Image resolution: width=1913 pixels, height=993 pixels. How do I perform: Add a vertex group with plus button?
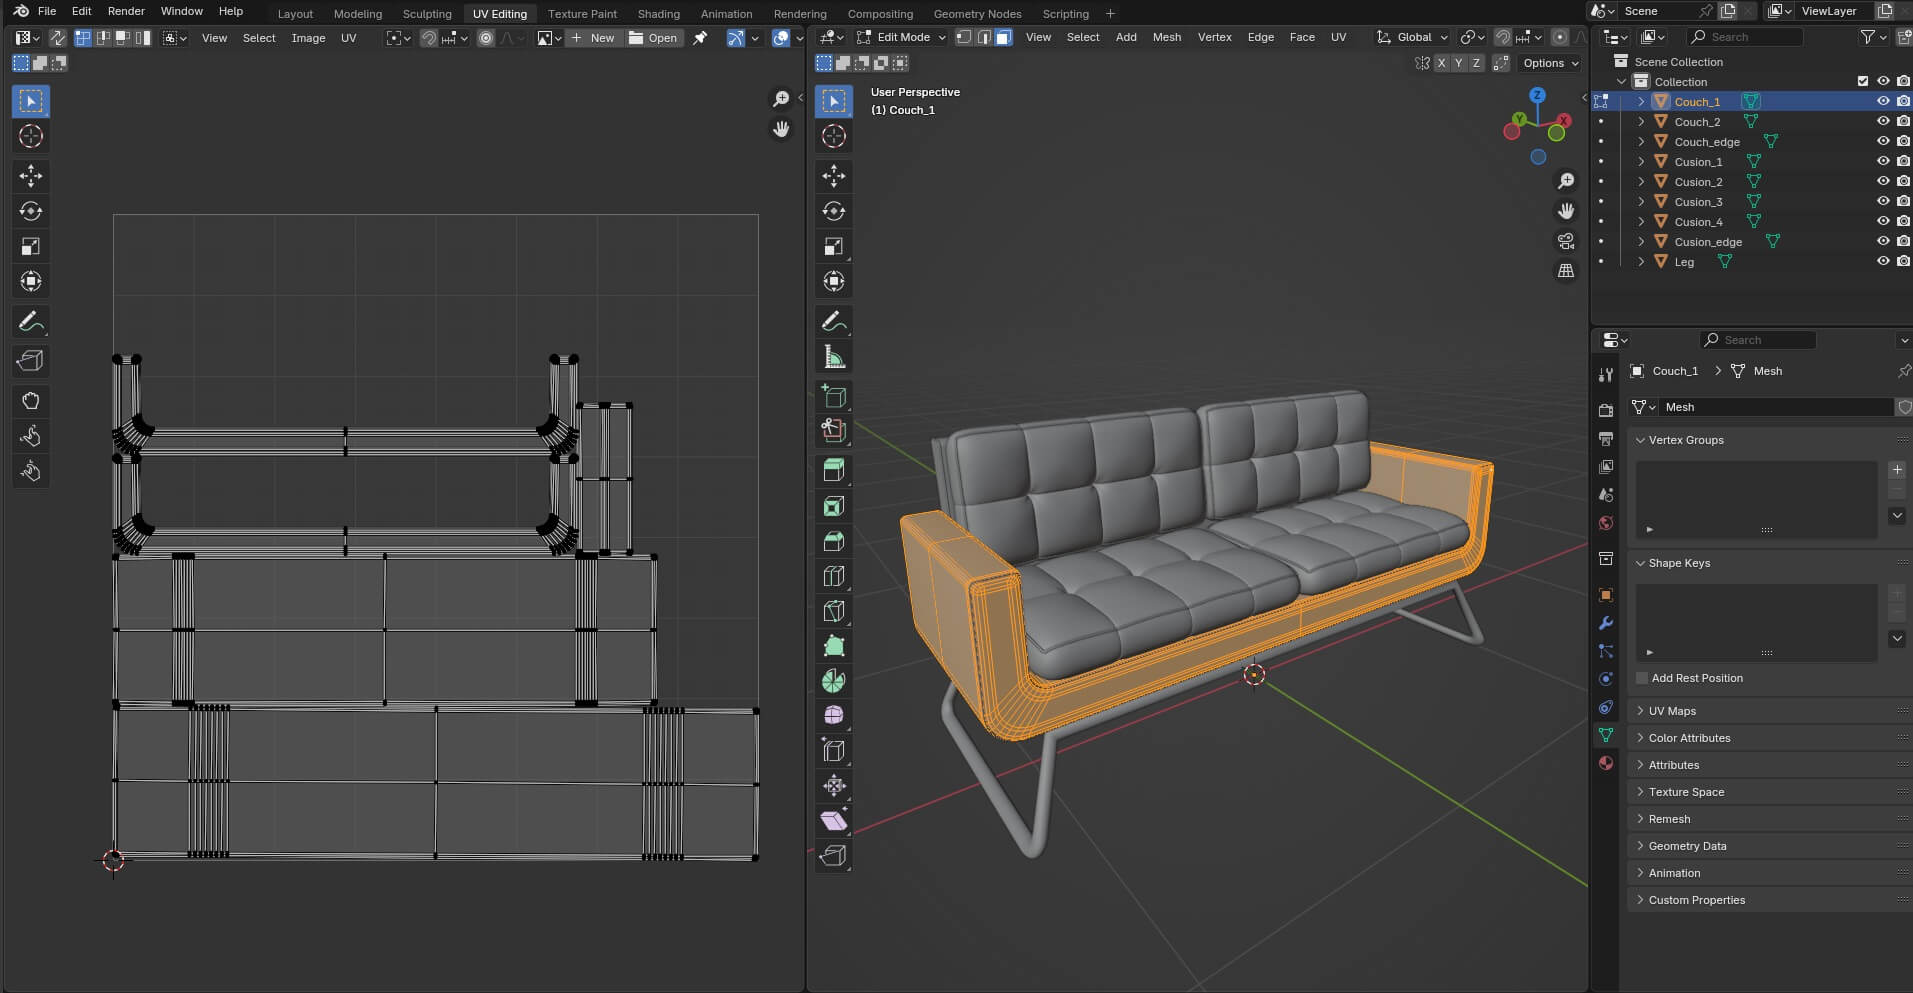[x=1897, y=469]
